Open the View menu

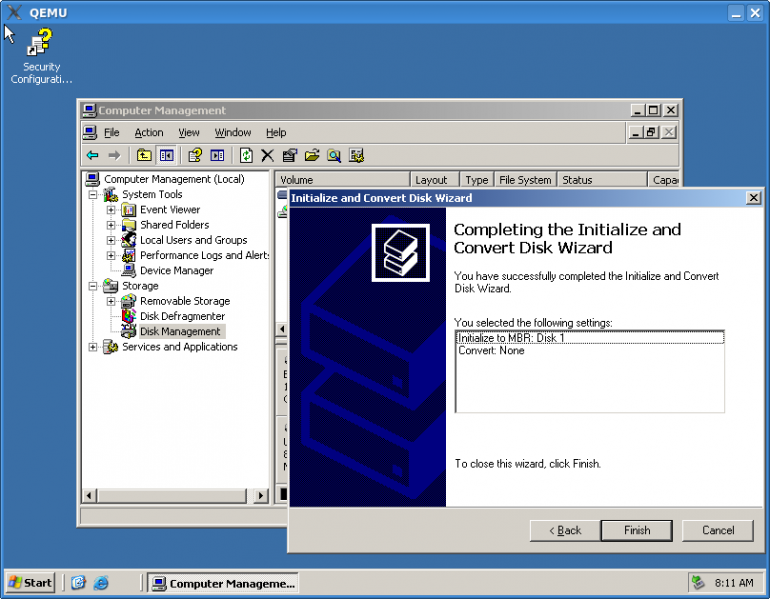(x=189, y=132)
